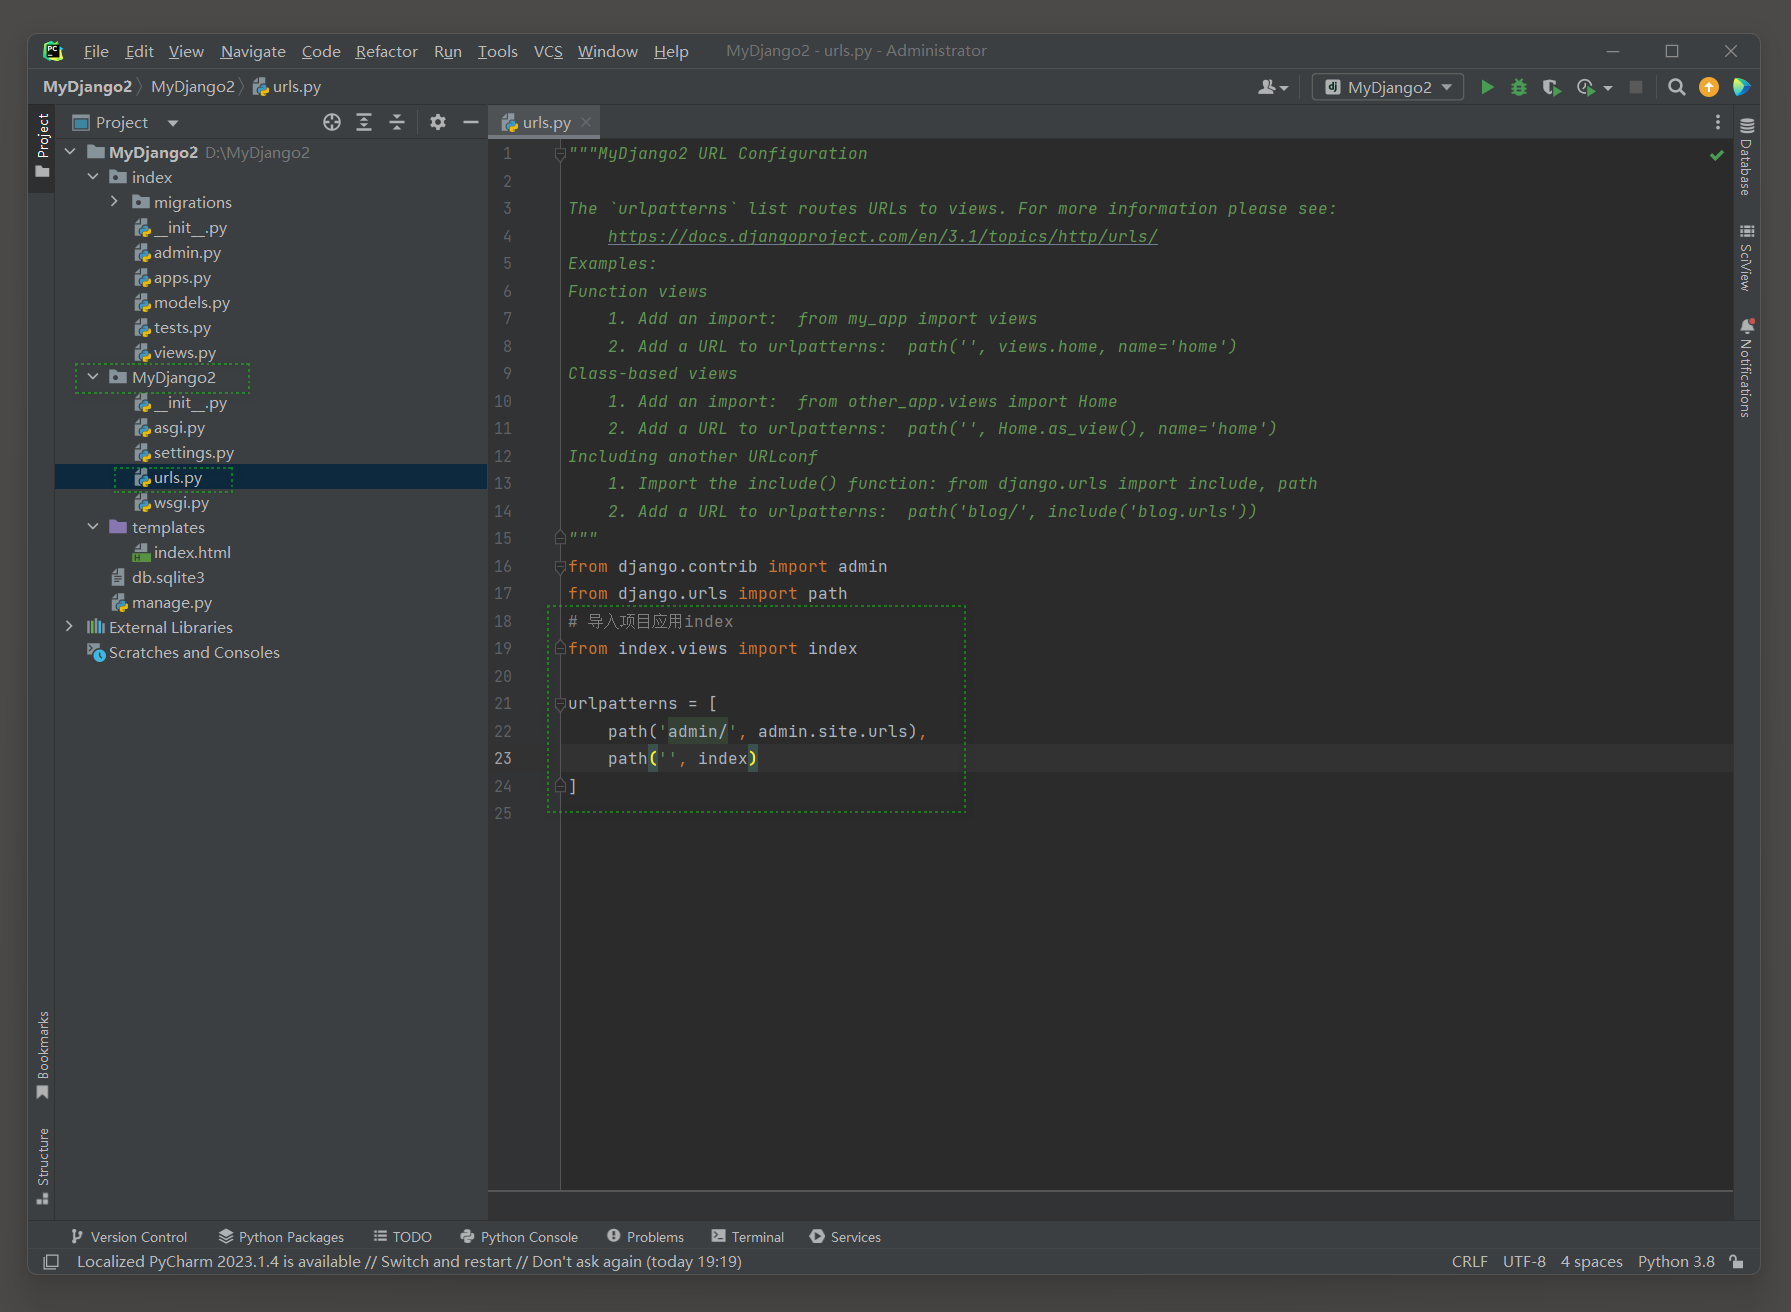The image size is (1791, 1312).
Task: Open the Refactor menu
Action: 386,51
